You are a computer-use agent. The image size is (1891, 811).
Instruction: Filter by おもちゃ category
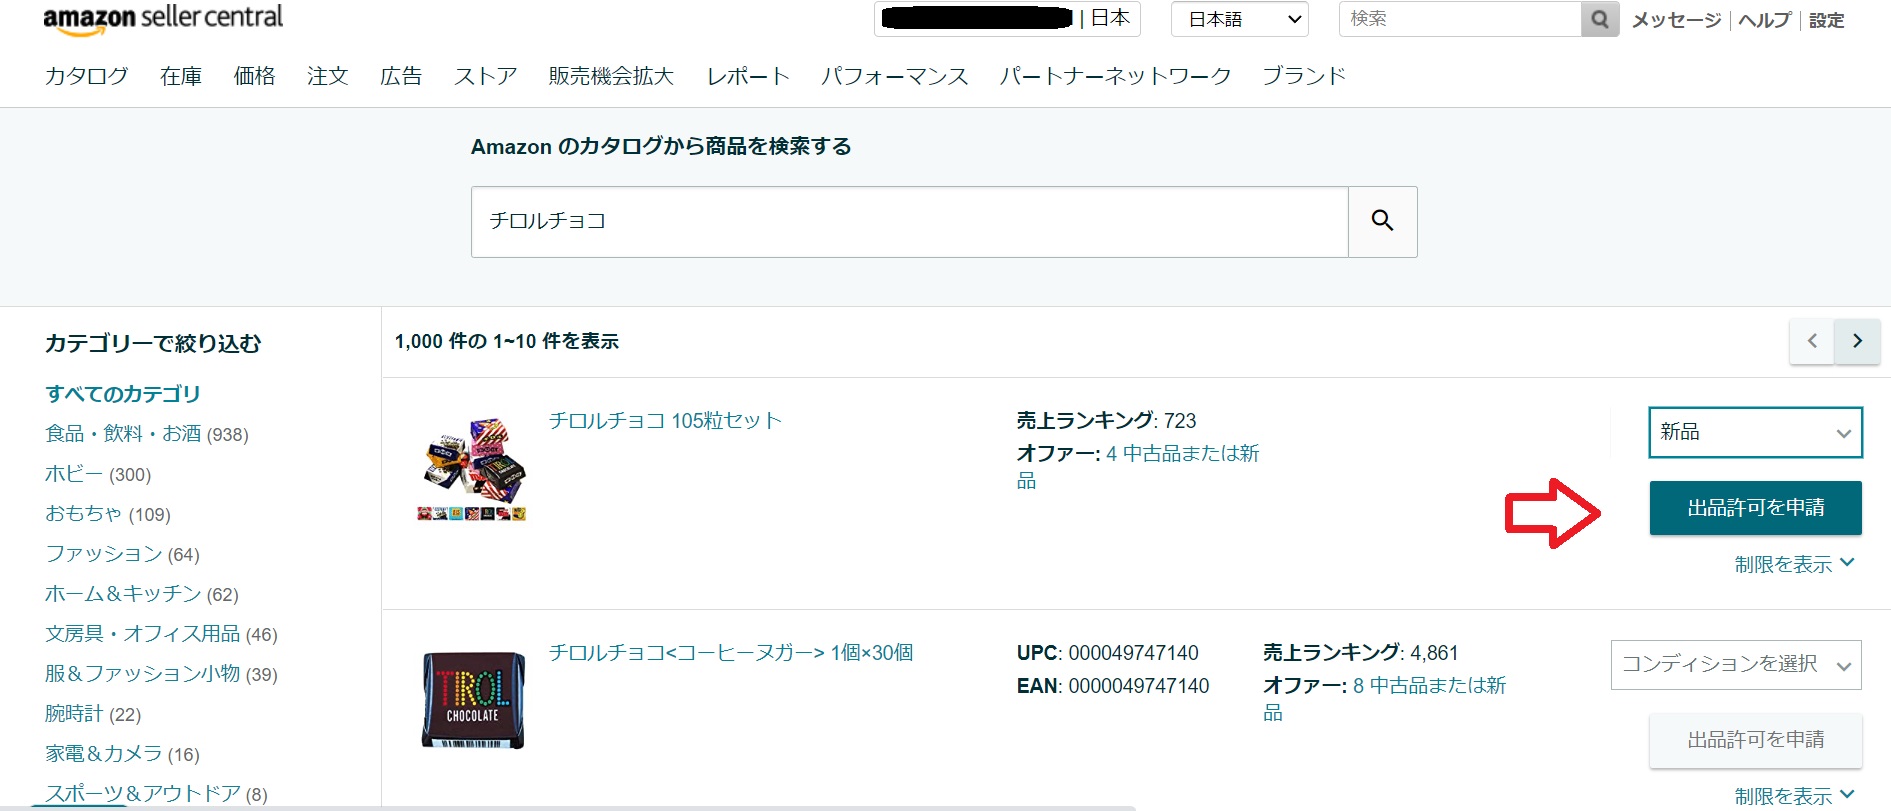tap(108, 514)
